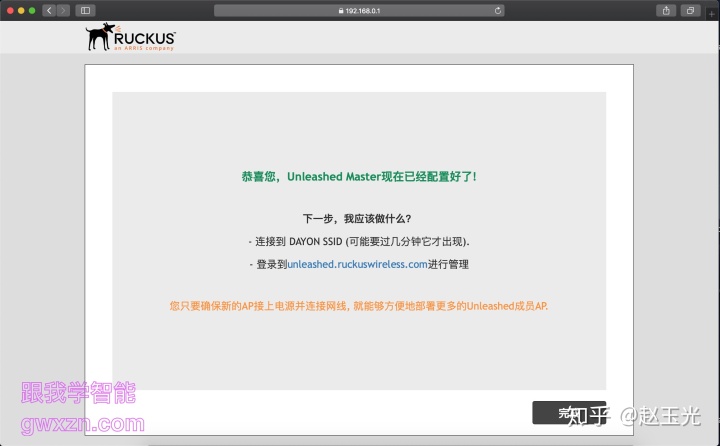Image resolution: width=720 pixels, height=446 pixels.
Task: Go forward with Safari forward arrow
Action: pos(63,11)
